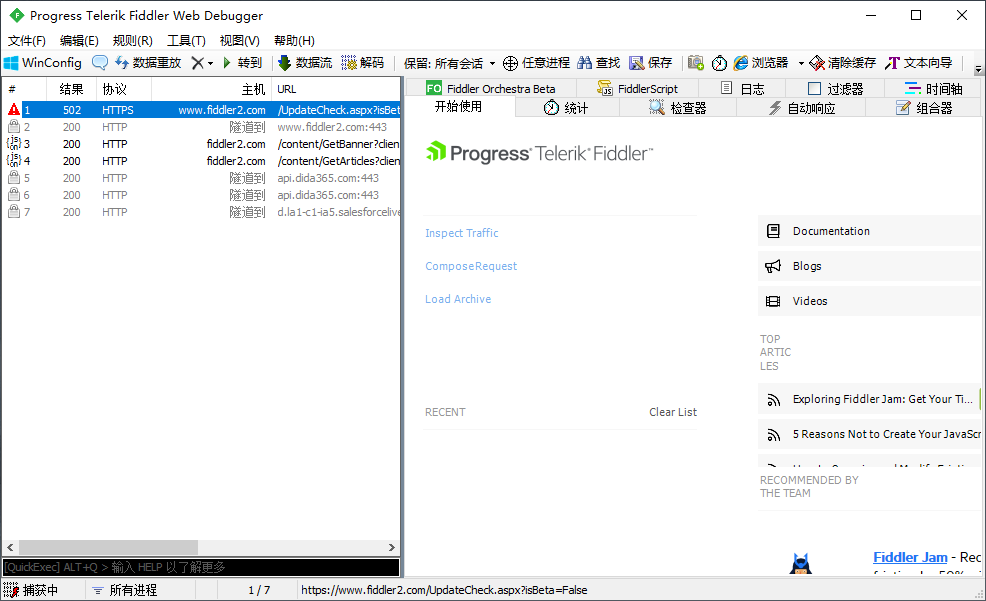This screenshot has height=601, width=986.
Task: Click the sessions list horizontal scrollbar
Action: coord(200,548)
